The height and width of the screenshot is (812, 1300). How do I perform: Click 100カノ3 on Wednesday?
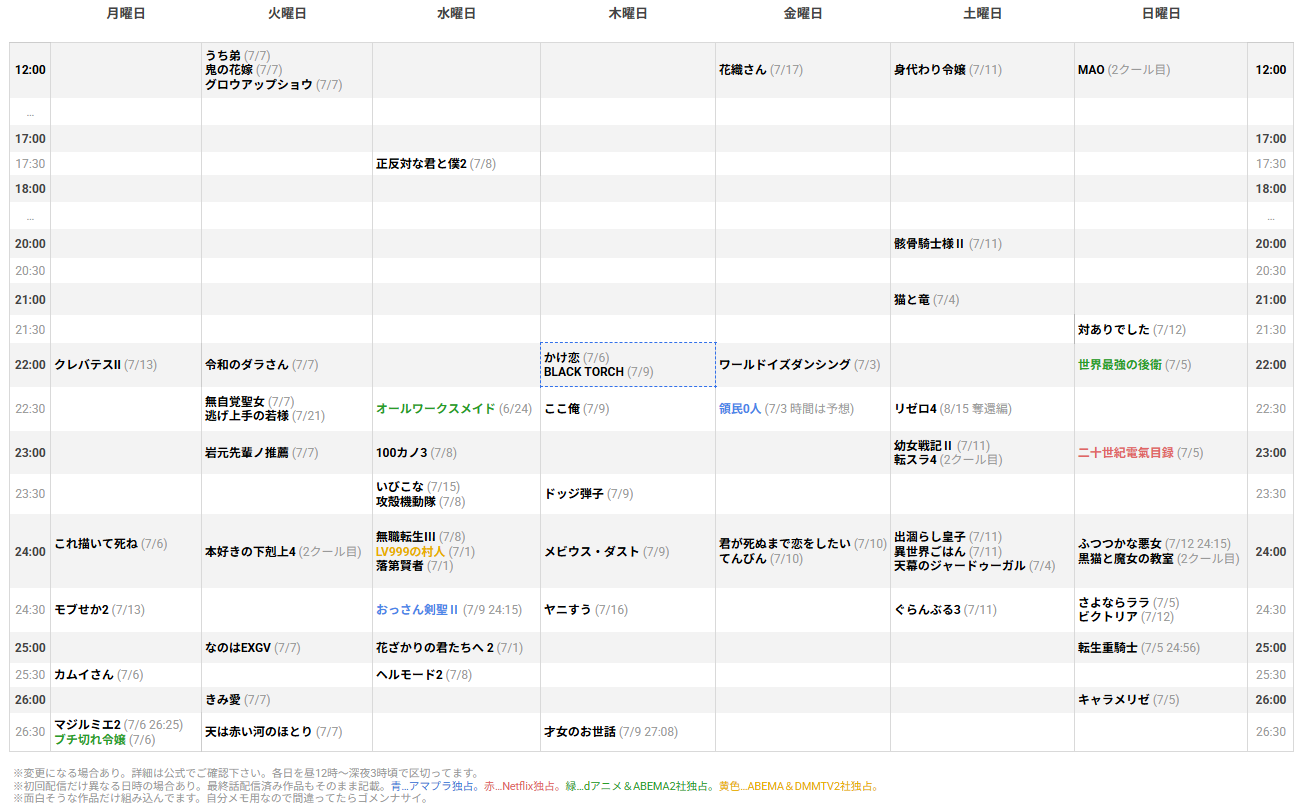point(402,453)
